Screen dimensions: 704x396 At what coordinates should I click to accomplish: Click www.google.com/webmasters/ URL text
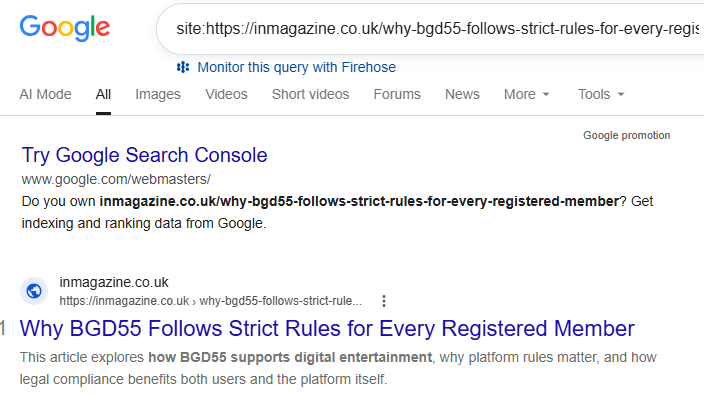[x=116, y=179]
